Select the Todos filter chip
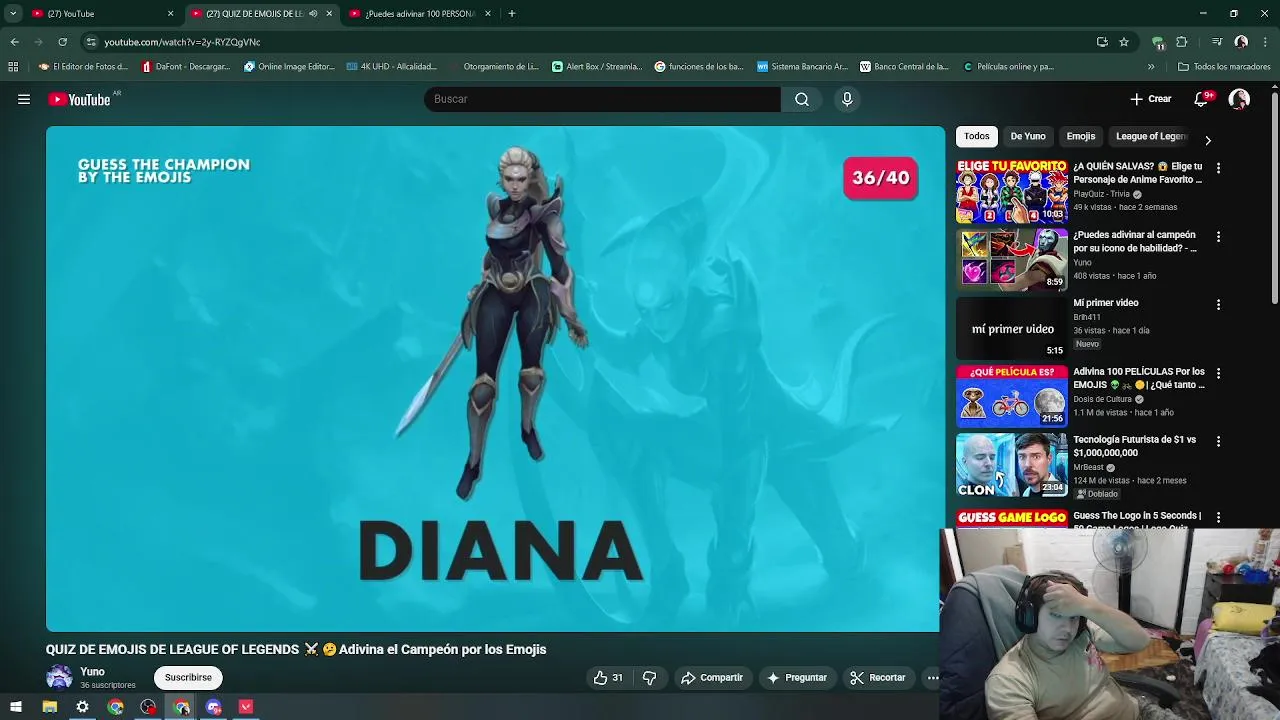 (x=977, y=136)
